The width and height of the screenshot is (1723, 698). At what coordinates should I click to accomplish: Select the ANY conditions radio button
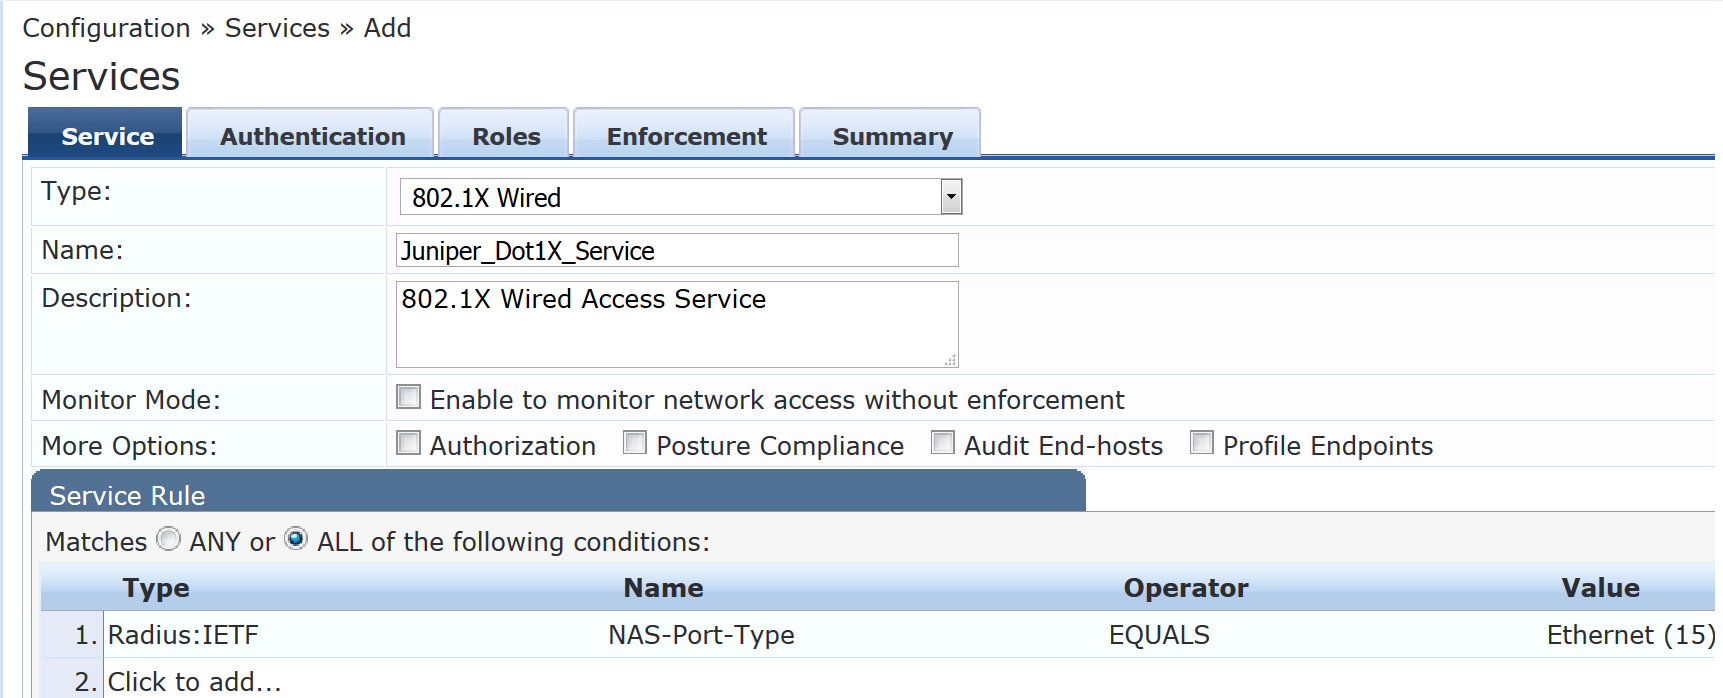(169, 540)
